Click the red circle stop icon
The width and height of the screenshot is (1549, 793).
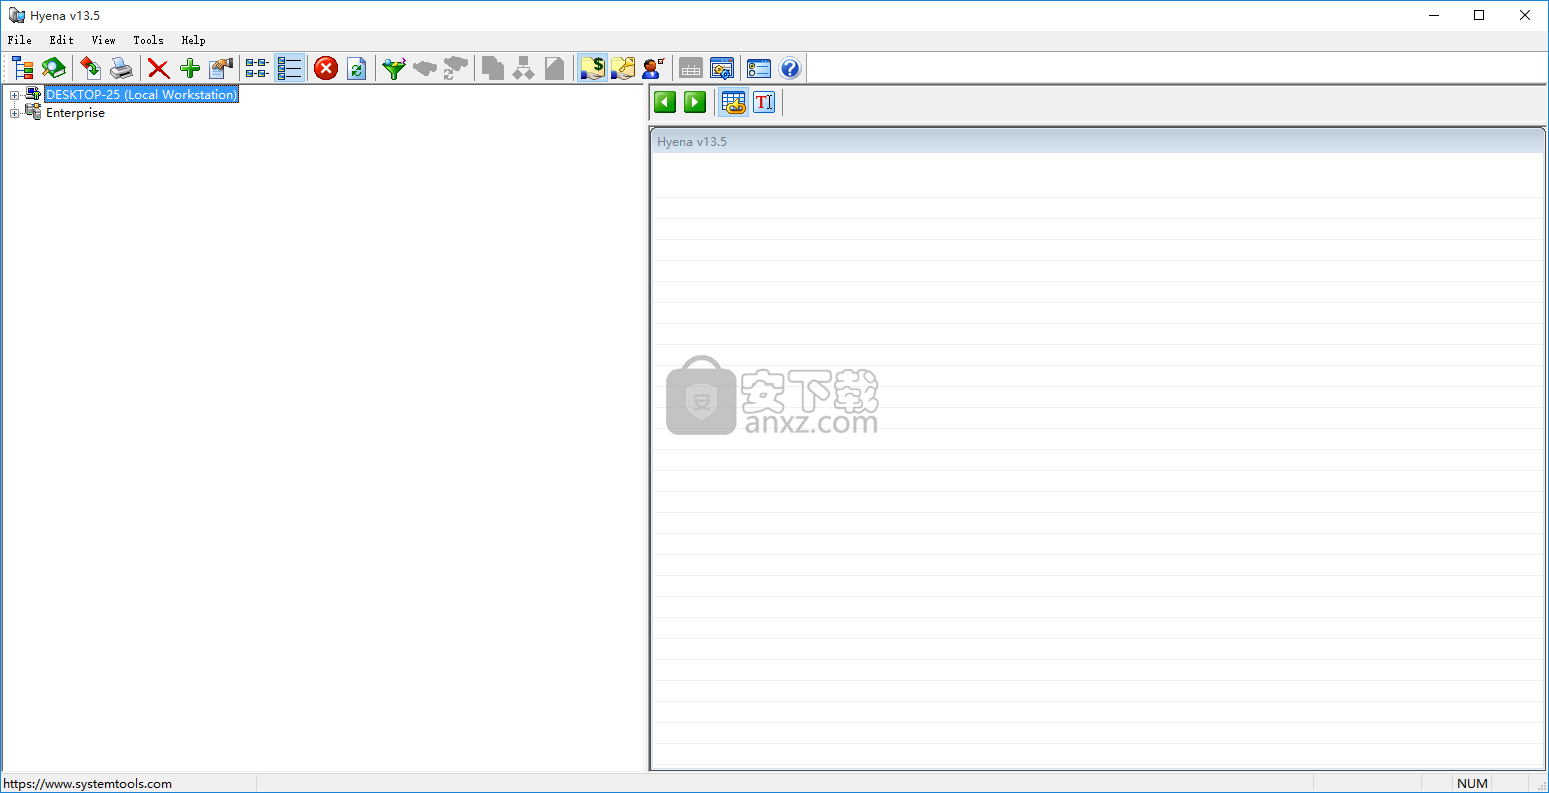pos(326,68)
